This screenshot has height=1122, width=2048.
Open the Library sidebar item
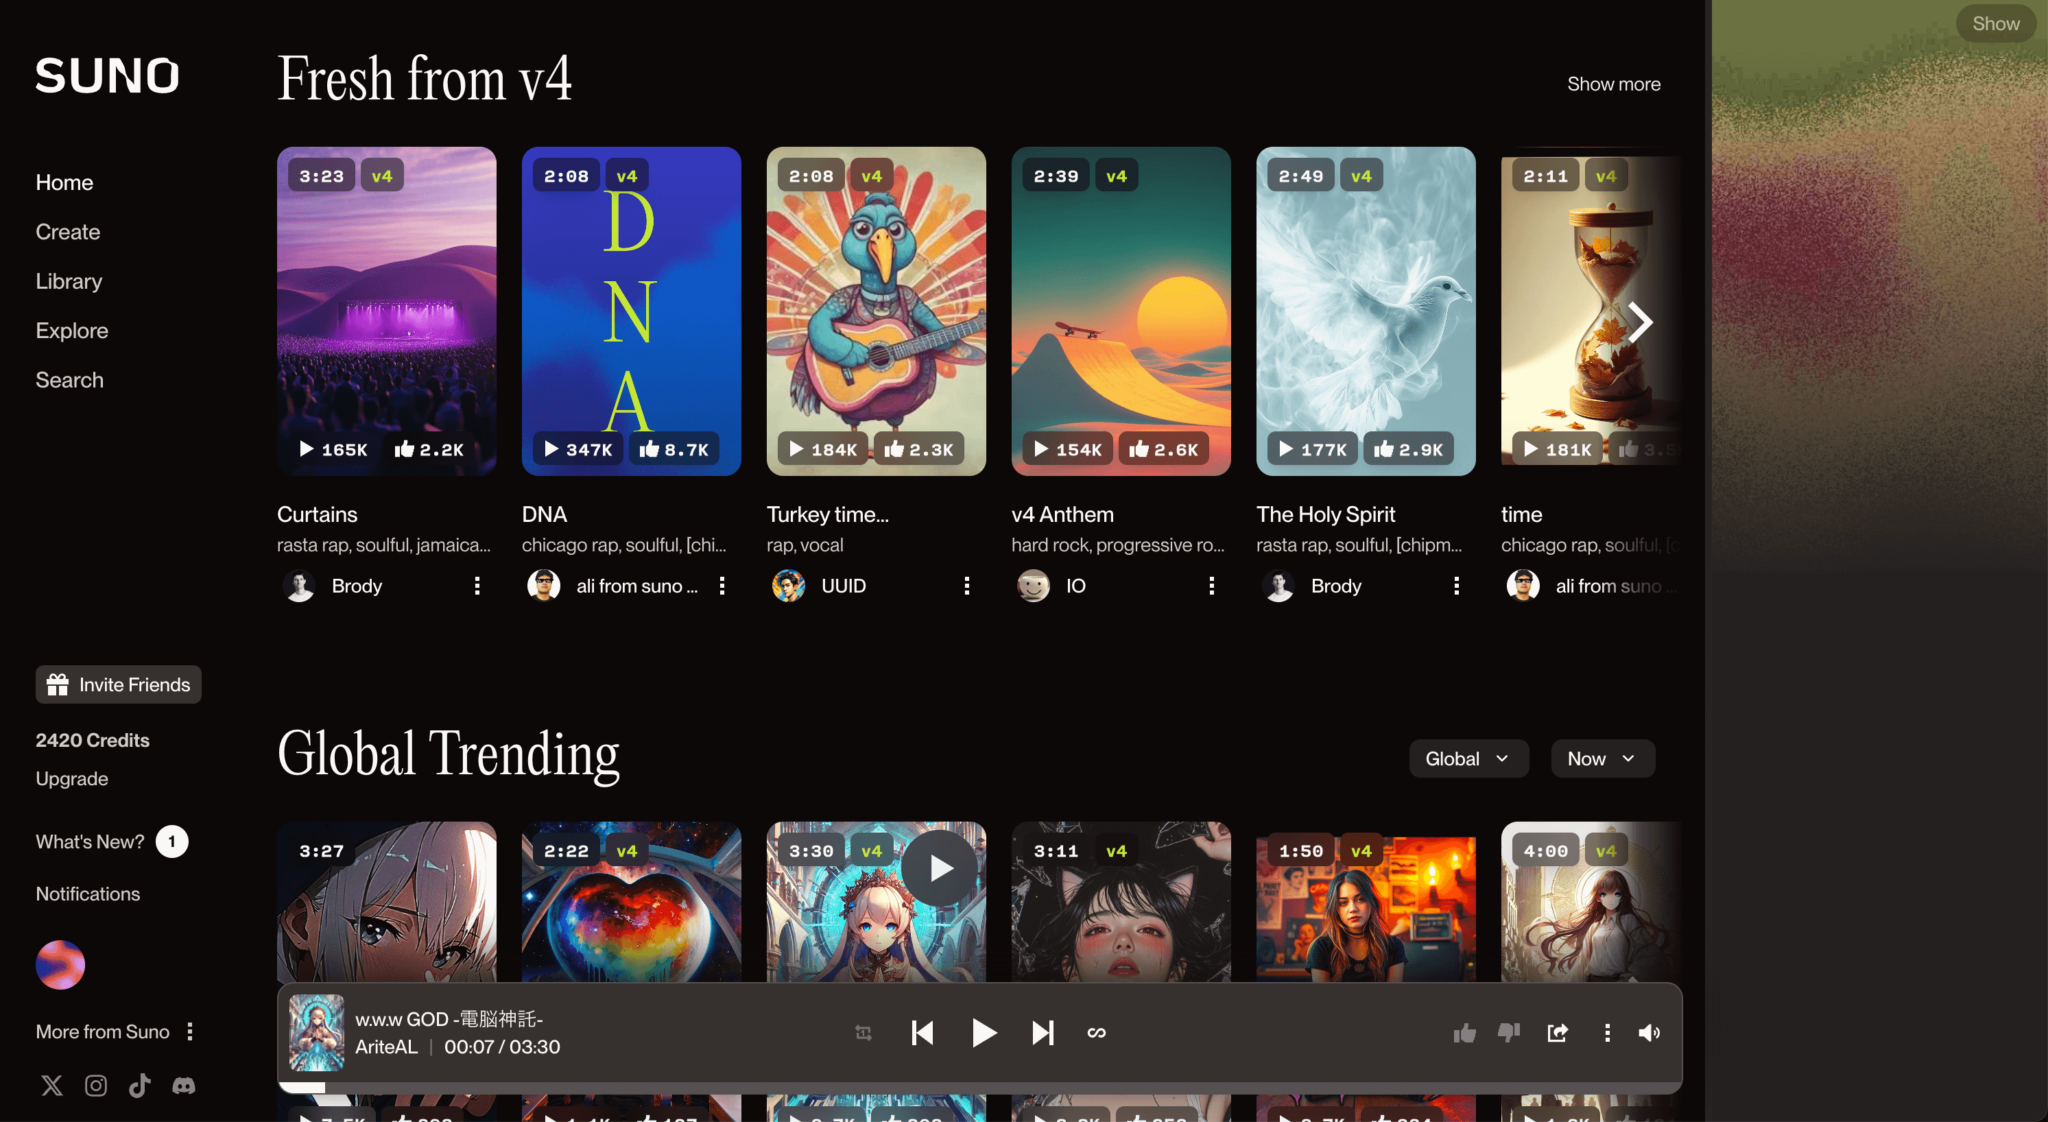coord(69,282)
